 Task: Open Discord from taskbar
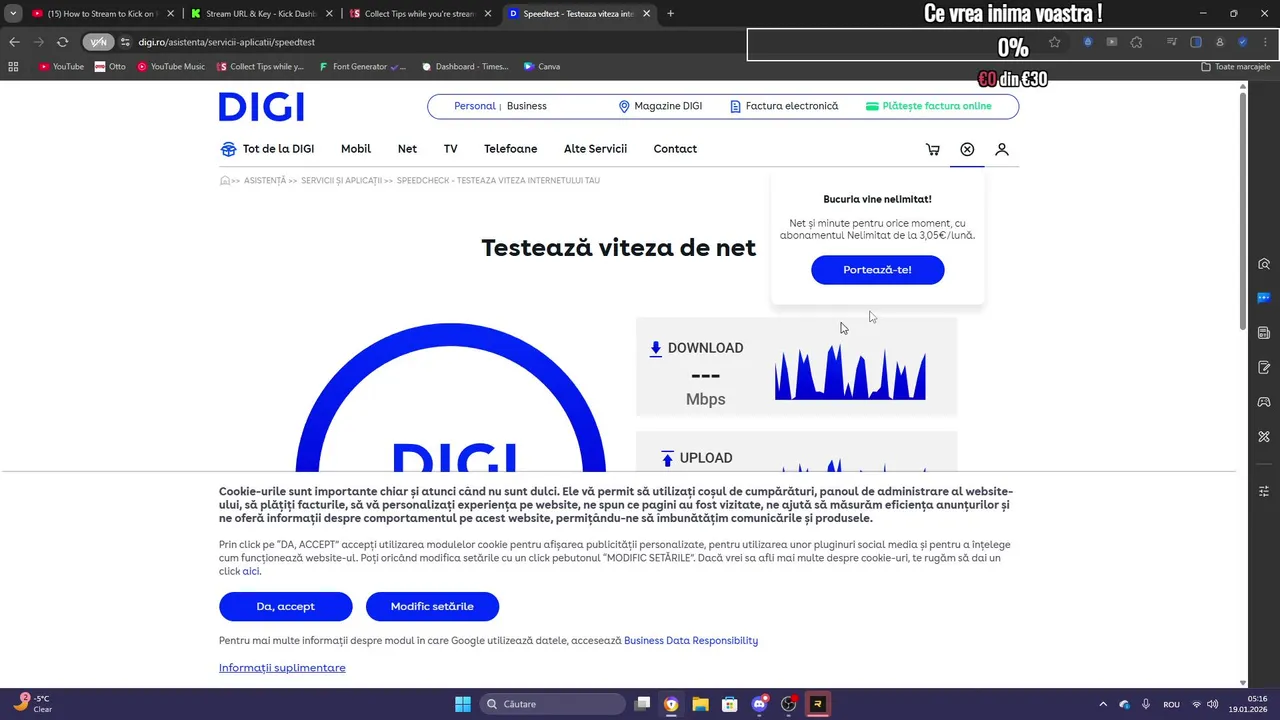click(759, 704)
